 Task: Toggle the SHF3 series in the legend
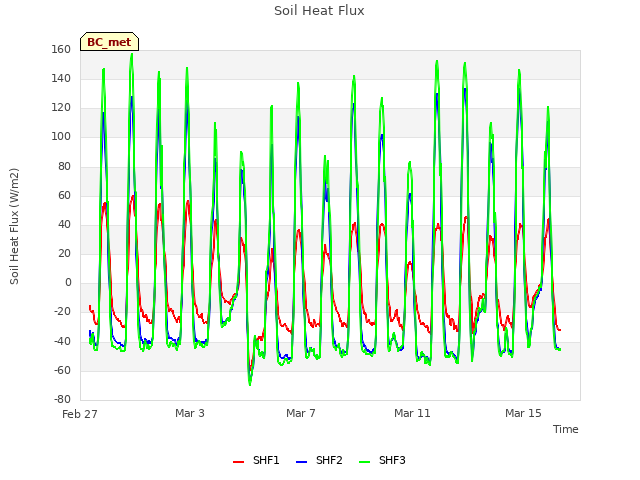382,460
